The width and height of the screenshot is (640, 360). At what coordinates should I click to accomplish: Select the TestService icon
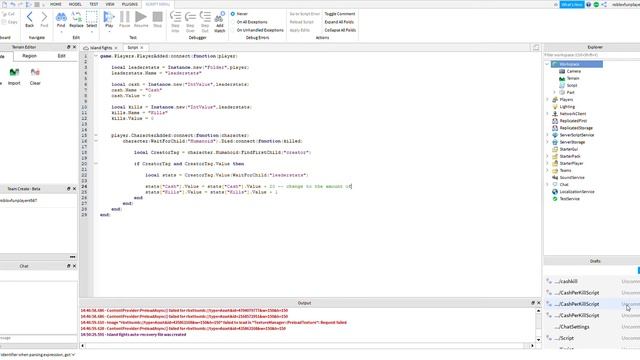click(x=555, y=199)
